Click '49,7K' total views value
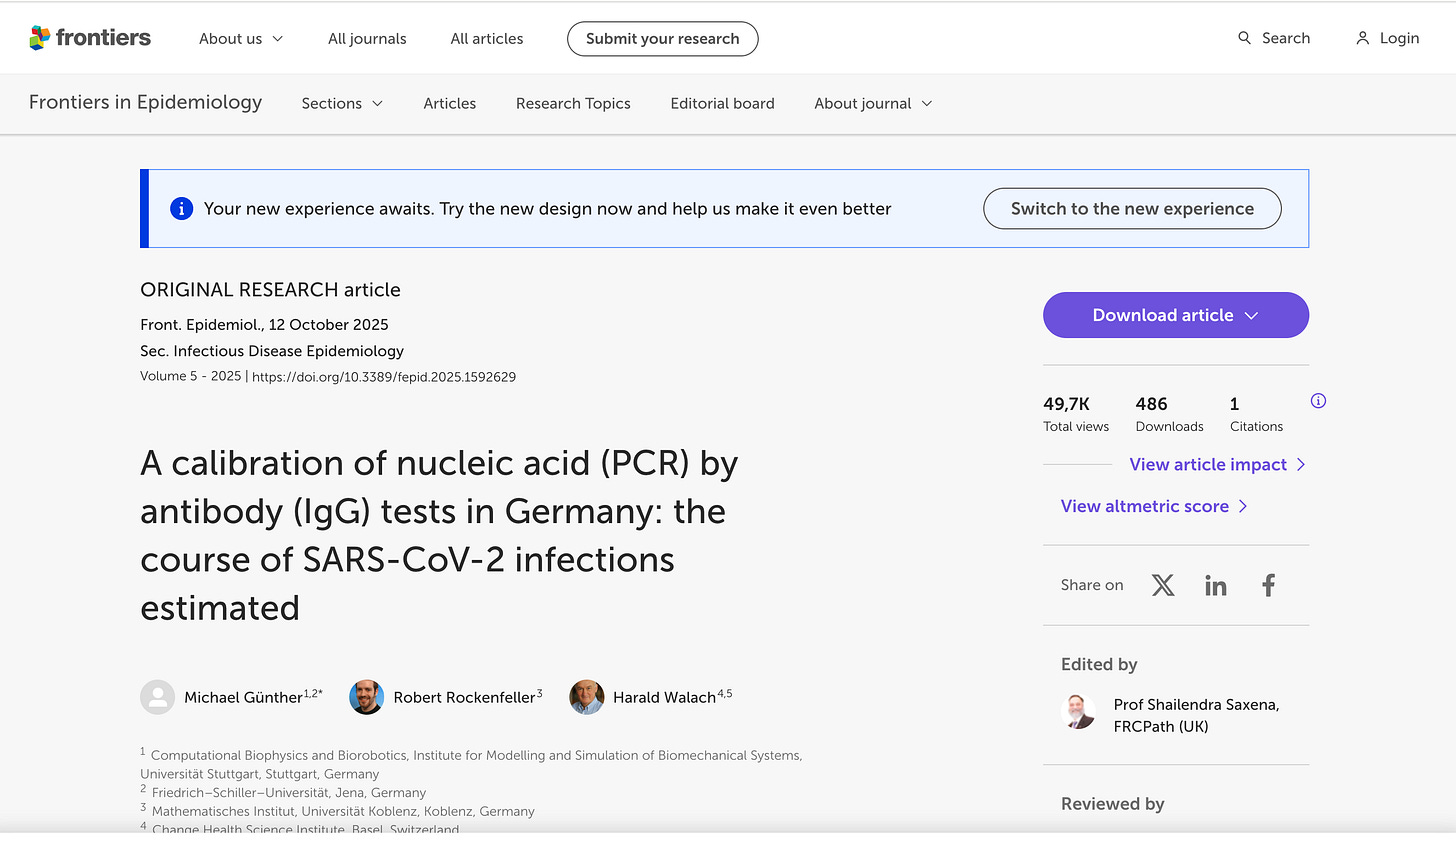 [1066, 404]
